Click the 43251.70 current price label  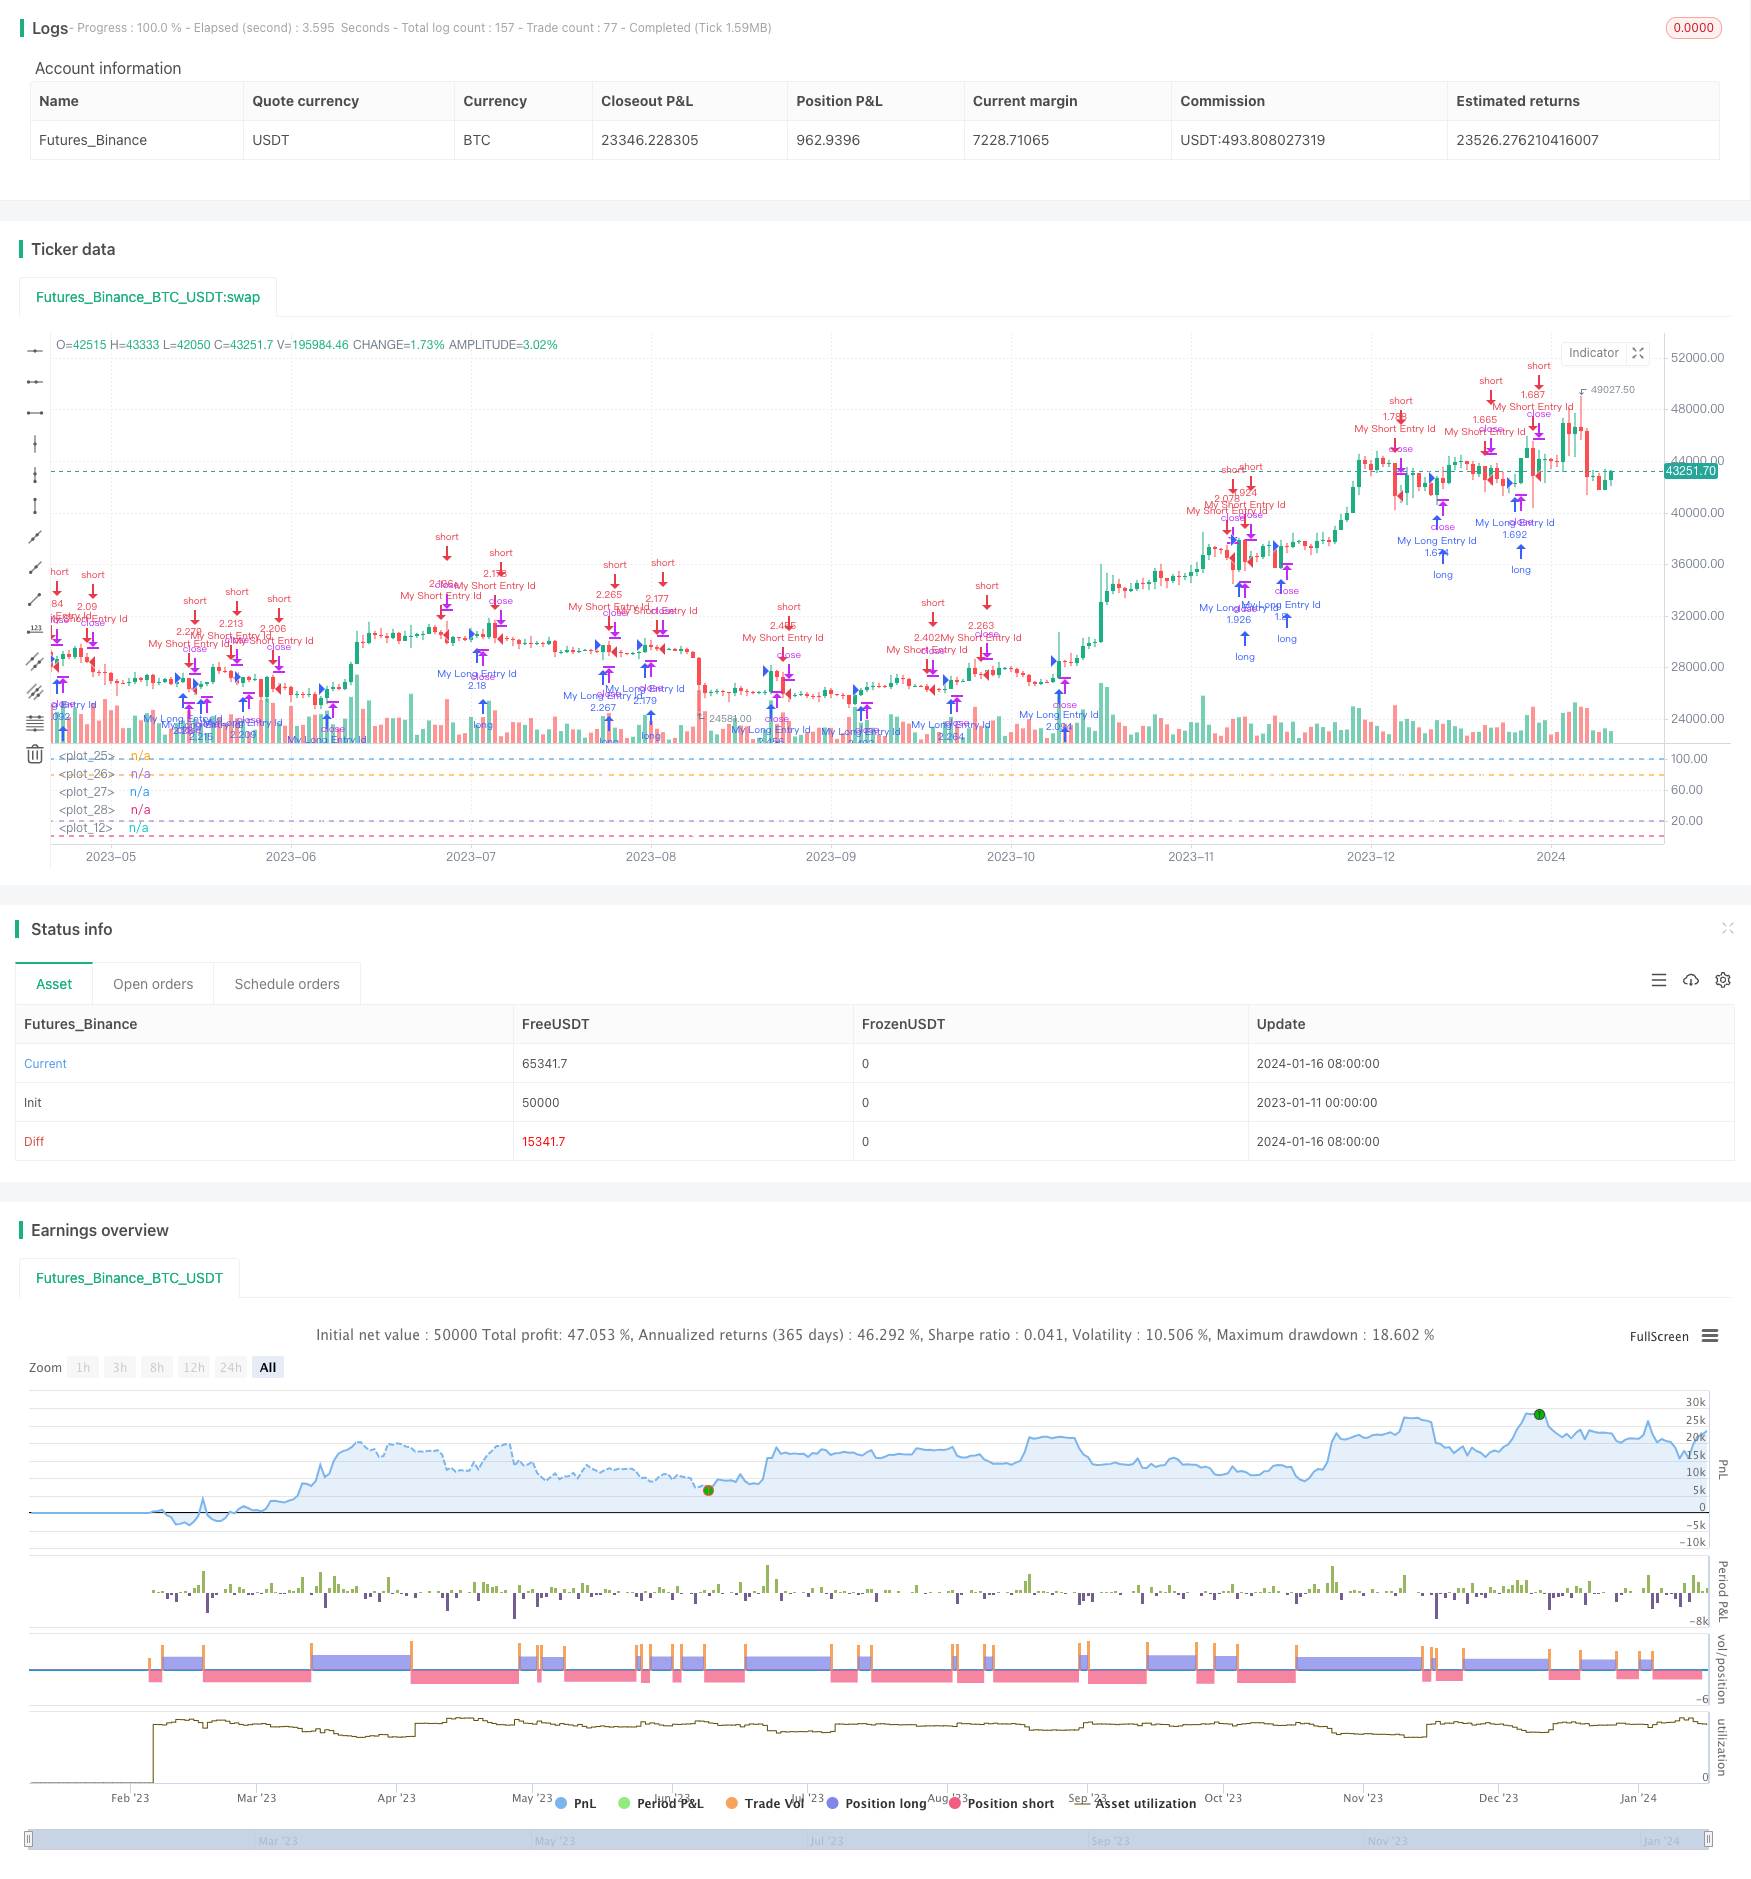(x=1691, y=470)
